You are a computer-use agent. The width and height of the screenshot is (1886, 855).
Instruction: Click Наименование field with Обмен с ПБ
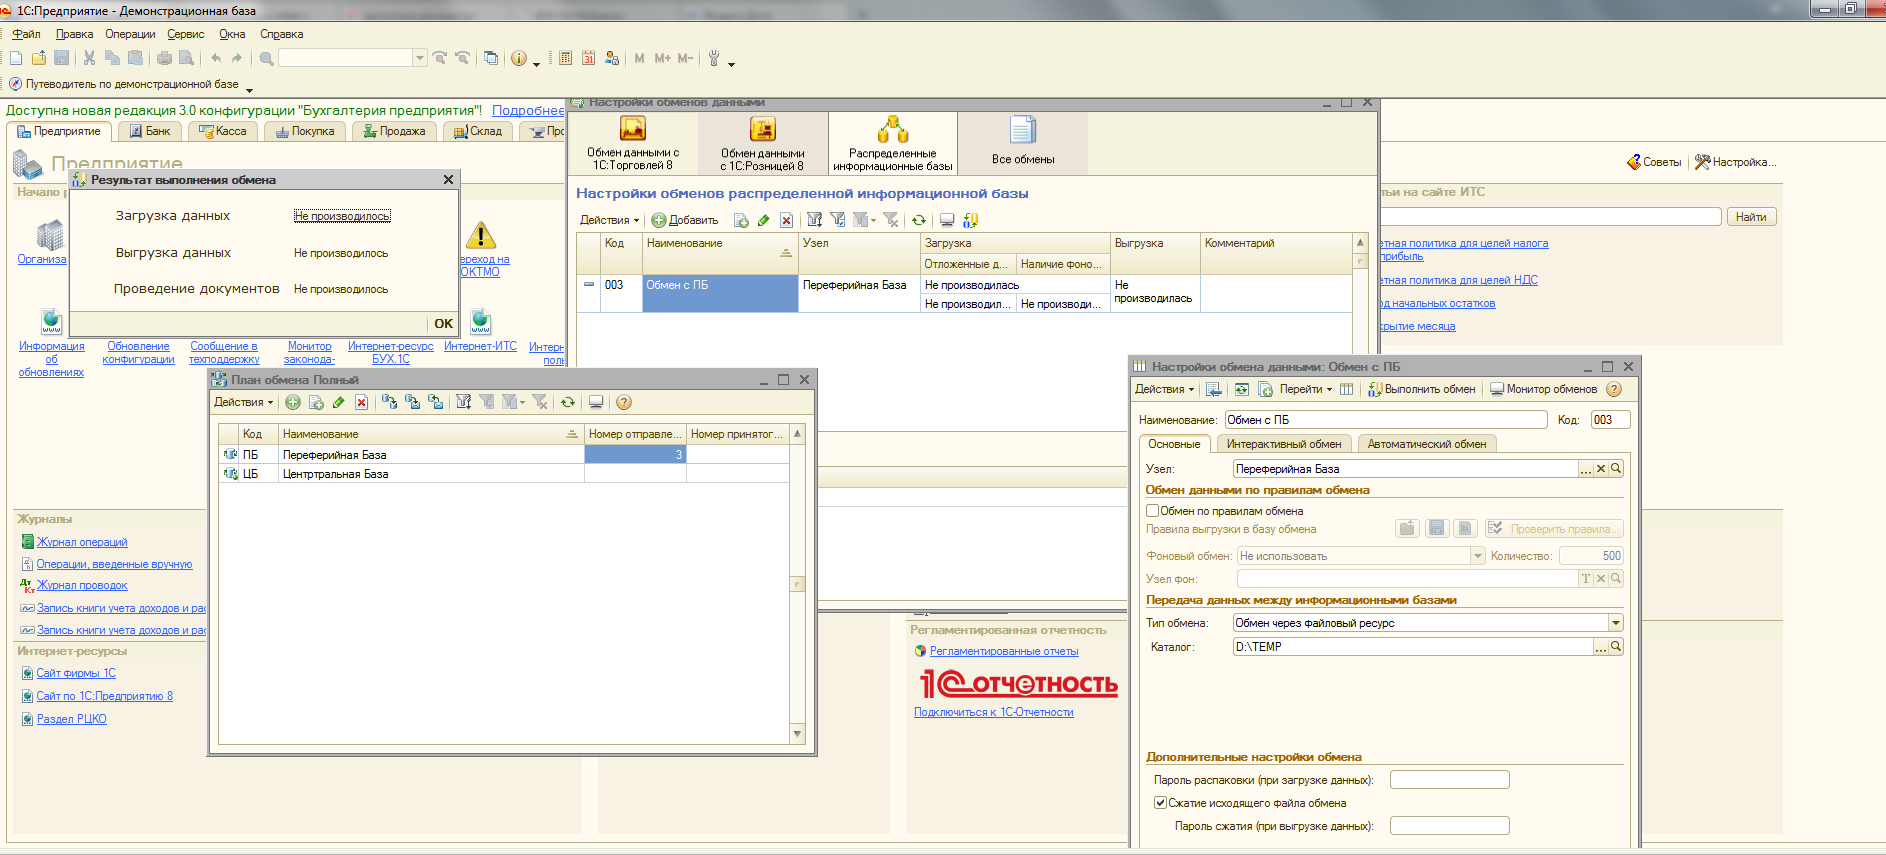click(x=1384, y=420)
